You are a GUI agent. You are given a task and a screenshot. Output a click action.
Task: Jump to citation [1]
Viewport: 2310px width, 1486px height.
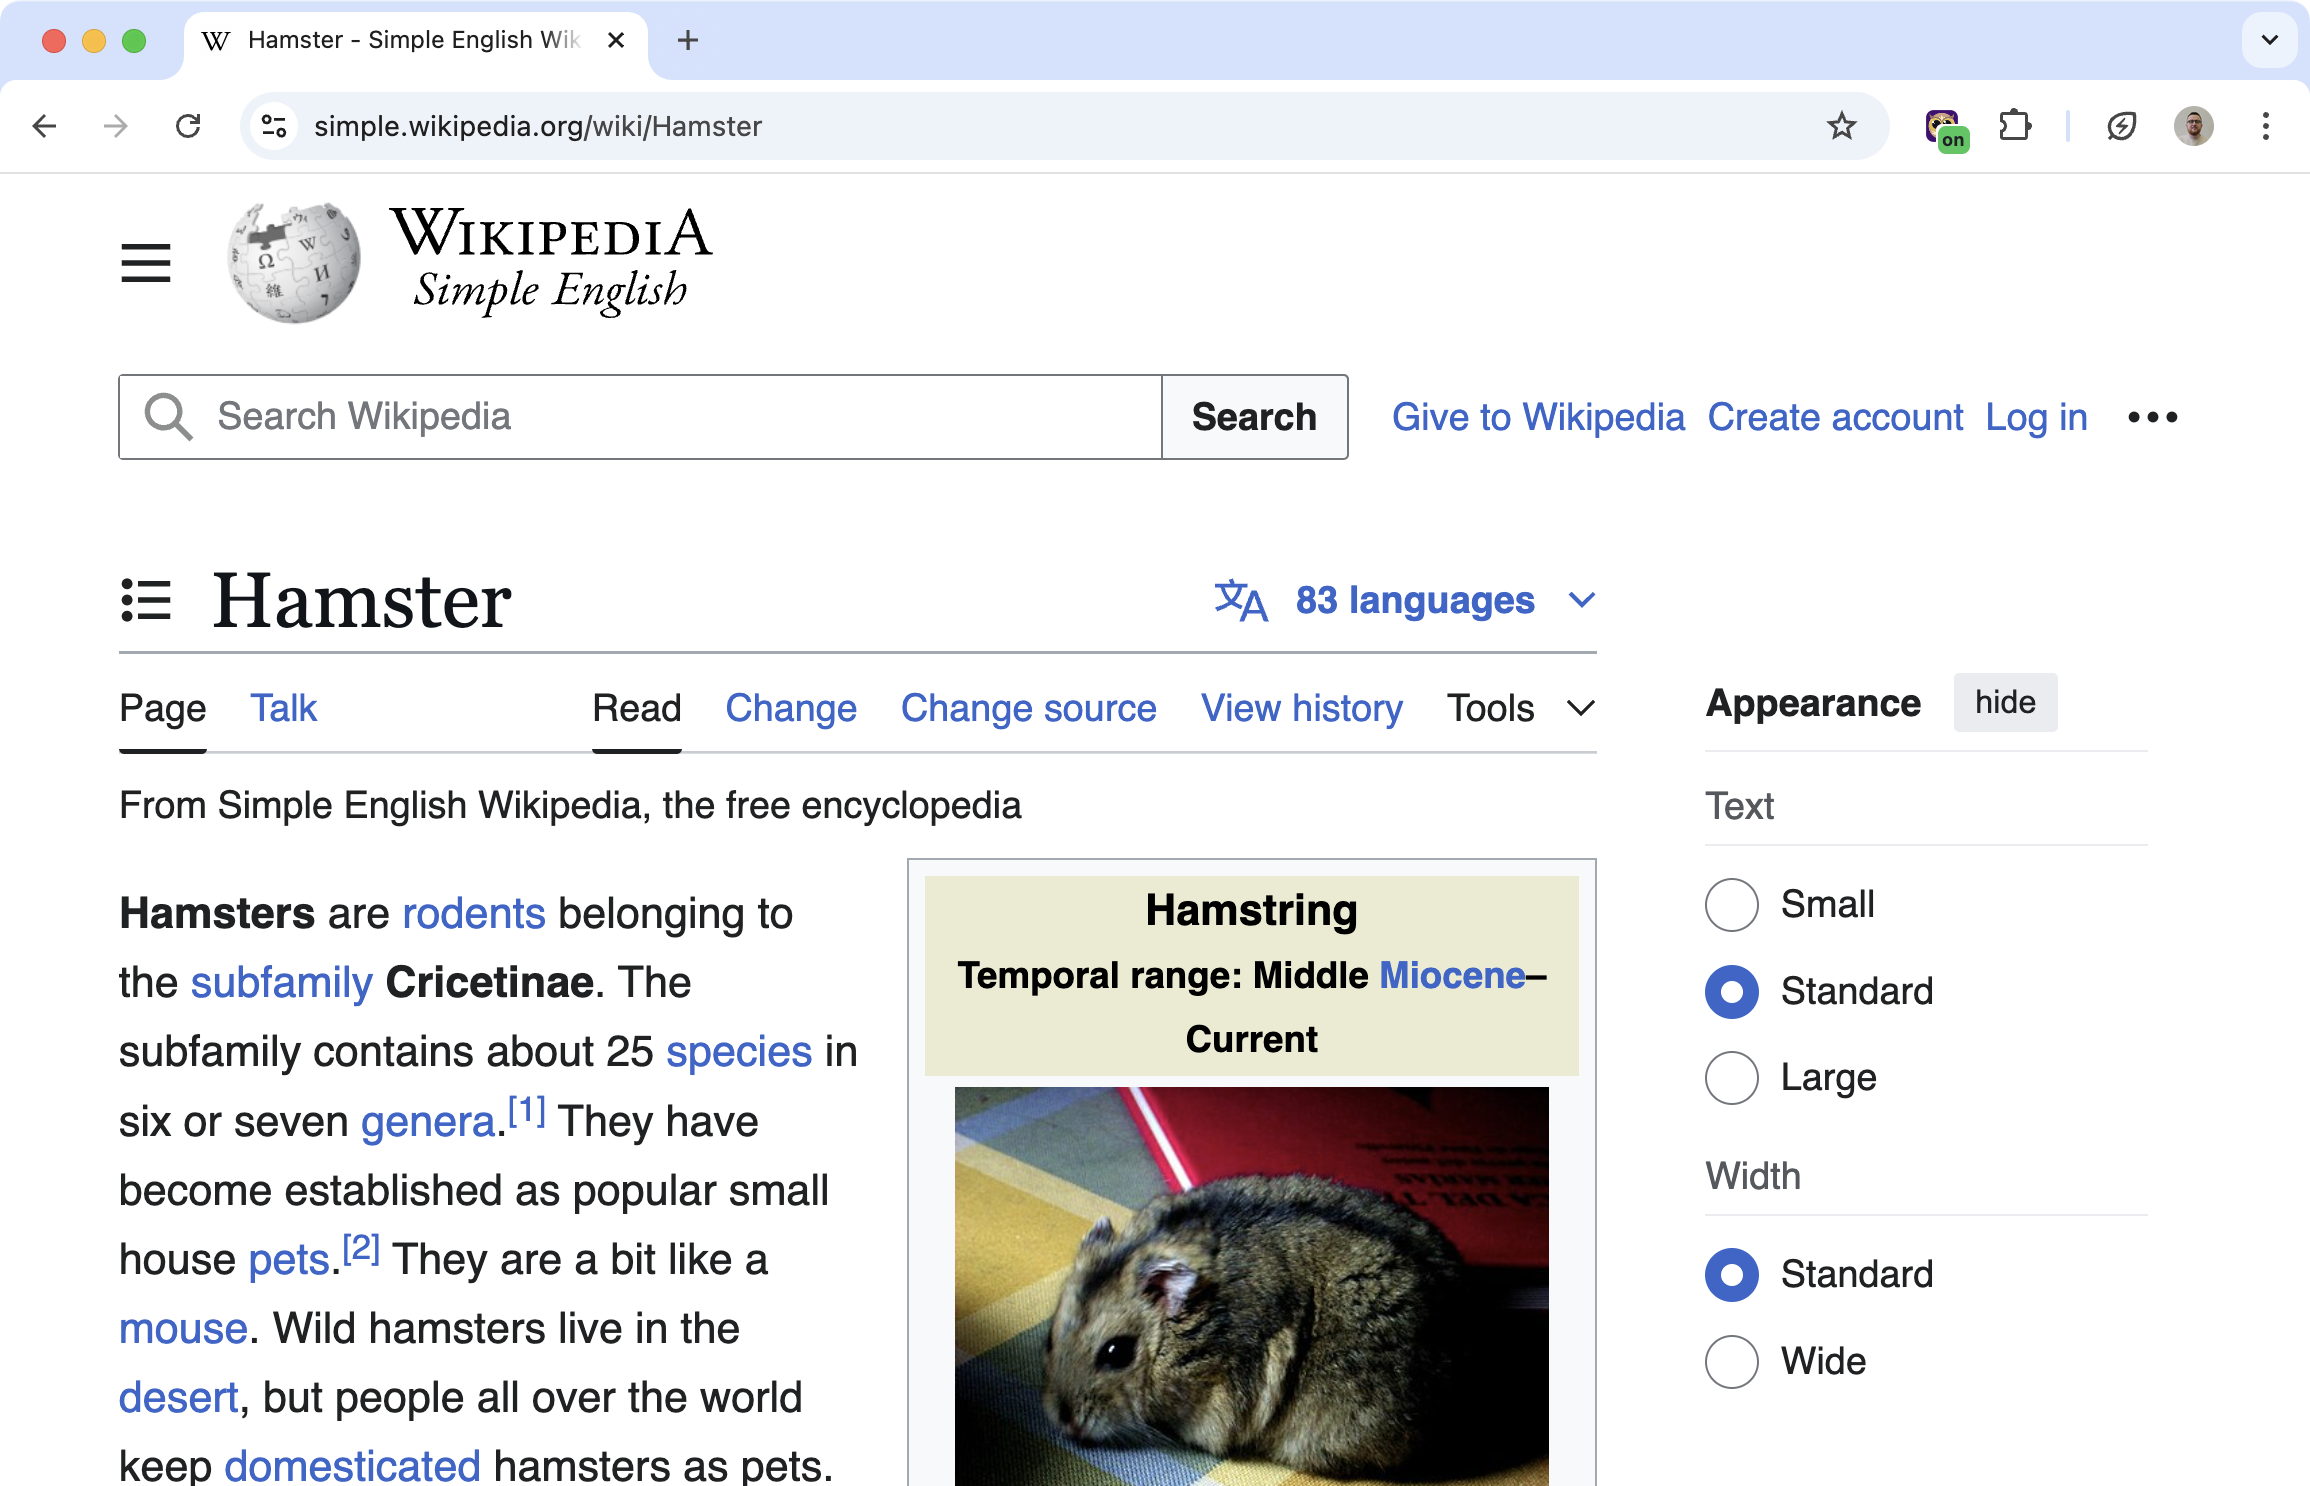(x=526, y=1110)
